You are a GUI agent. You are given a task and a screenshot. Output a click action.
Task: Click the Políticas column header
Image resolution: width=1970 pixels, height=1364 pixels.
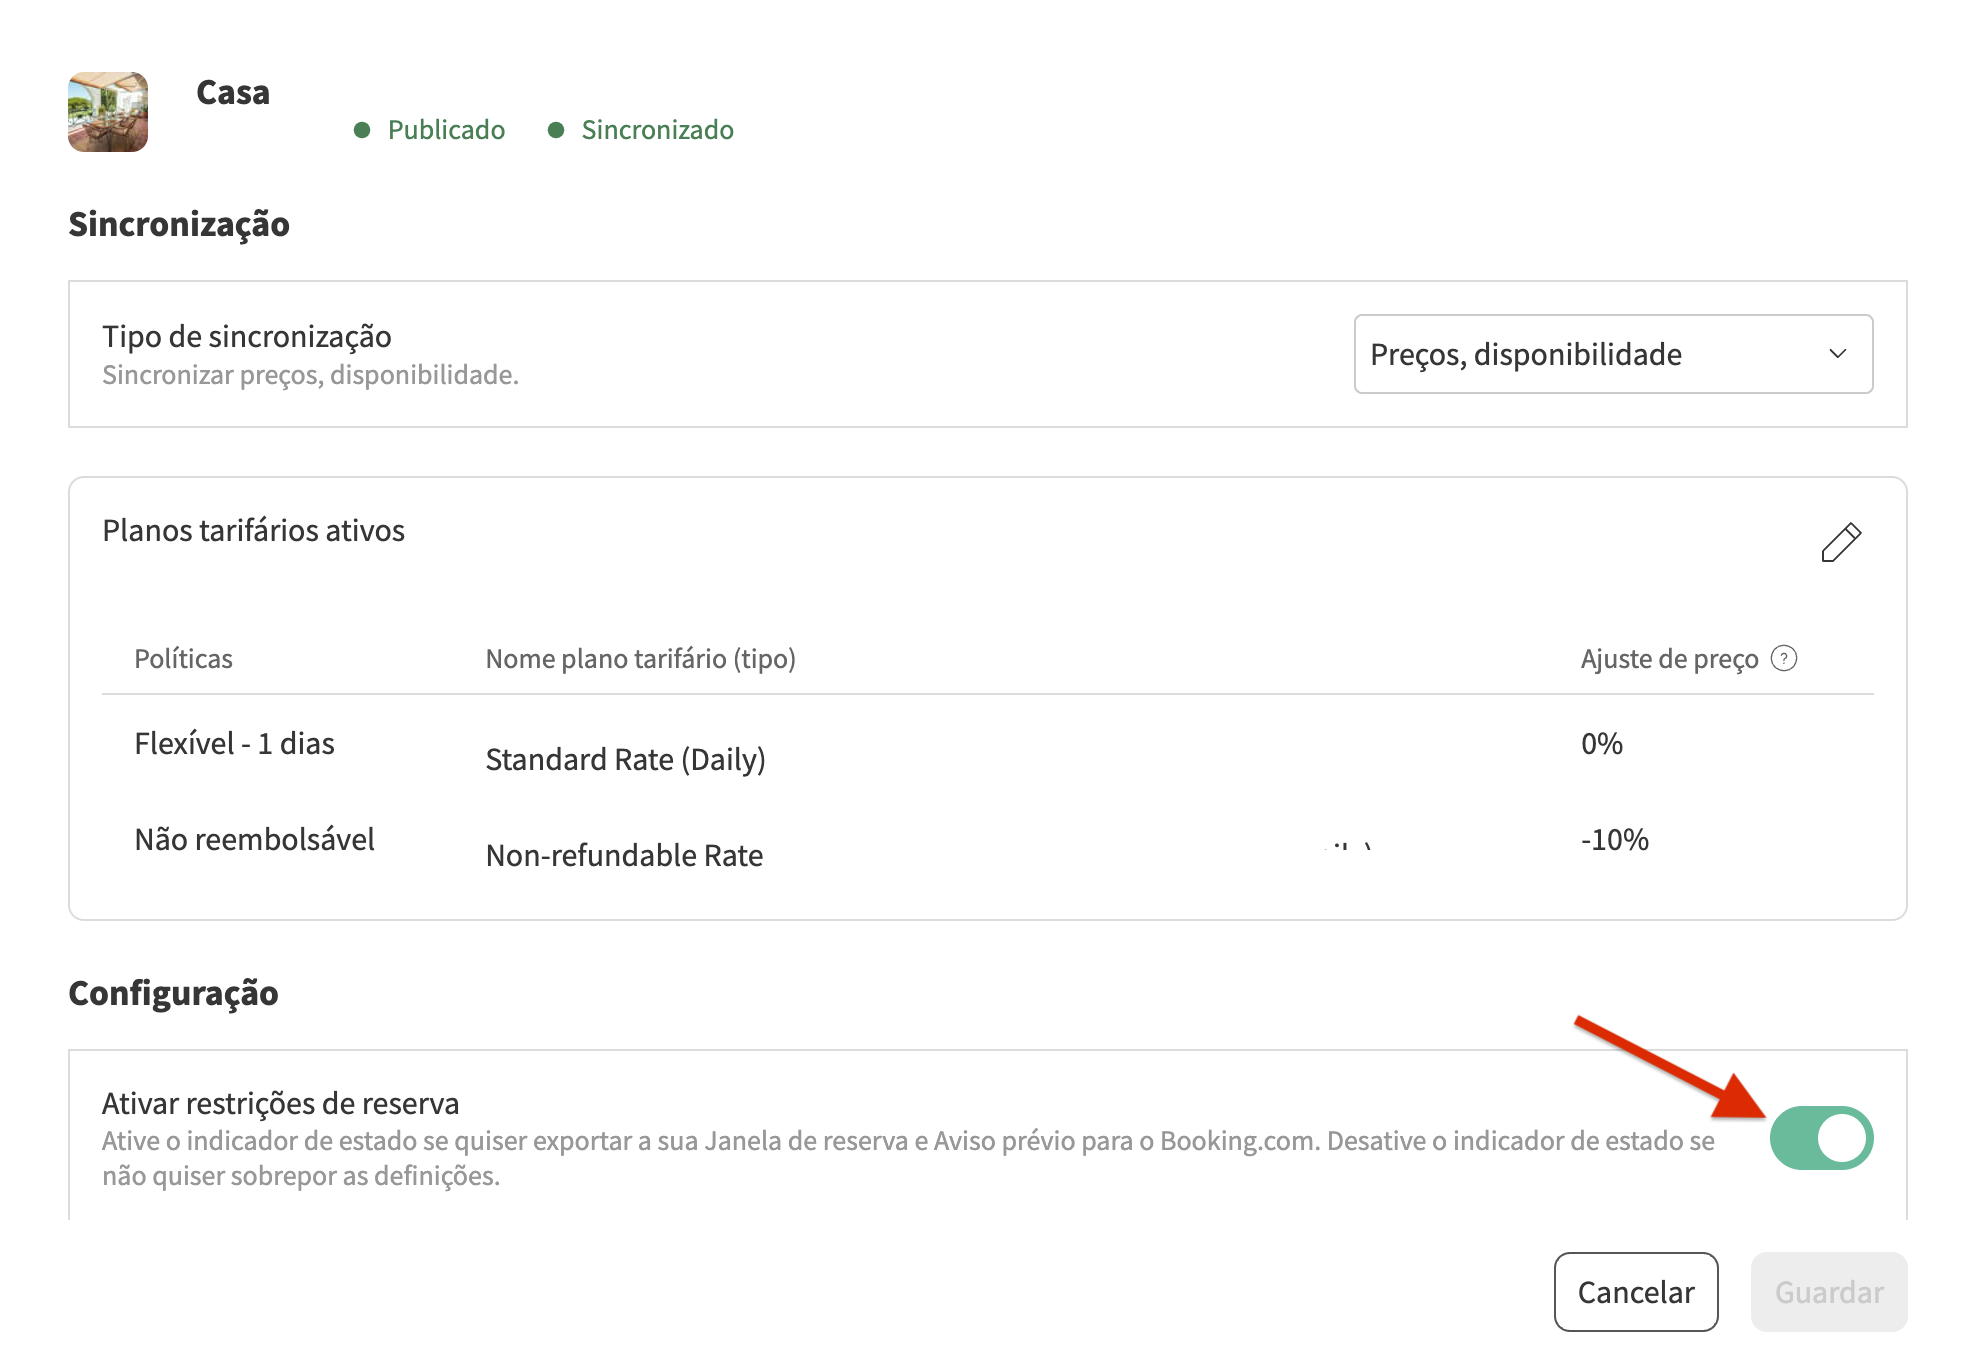click(183, 659)
